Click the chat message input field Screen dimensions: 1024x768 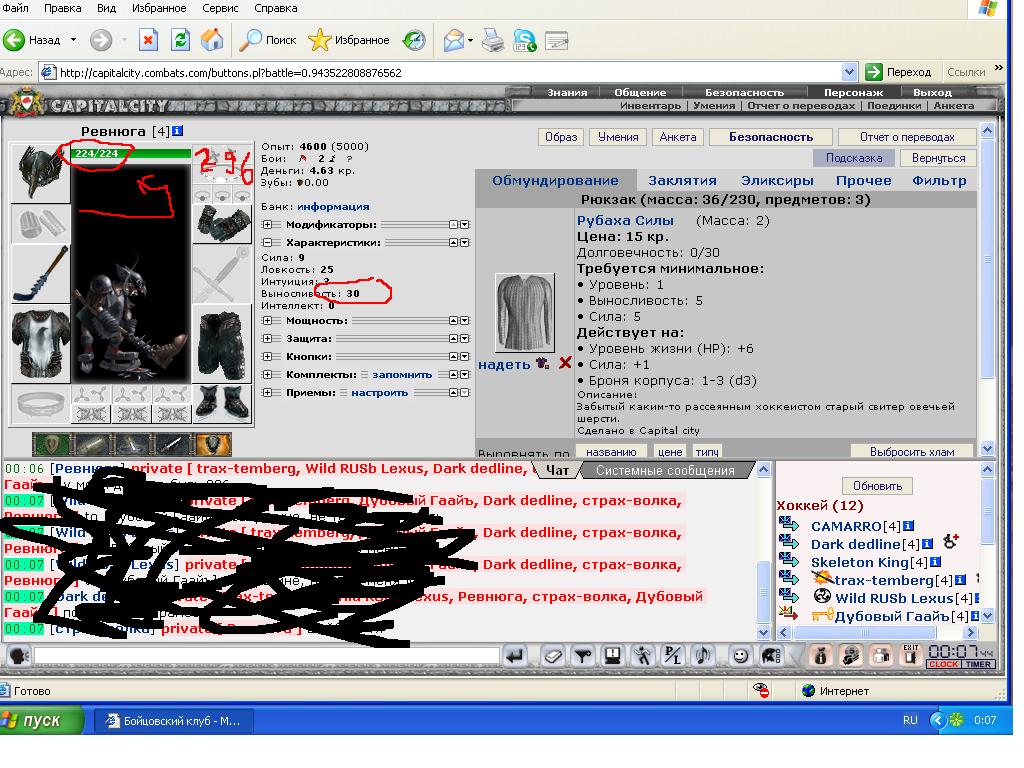tap(266, 655)
